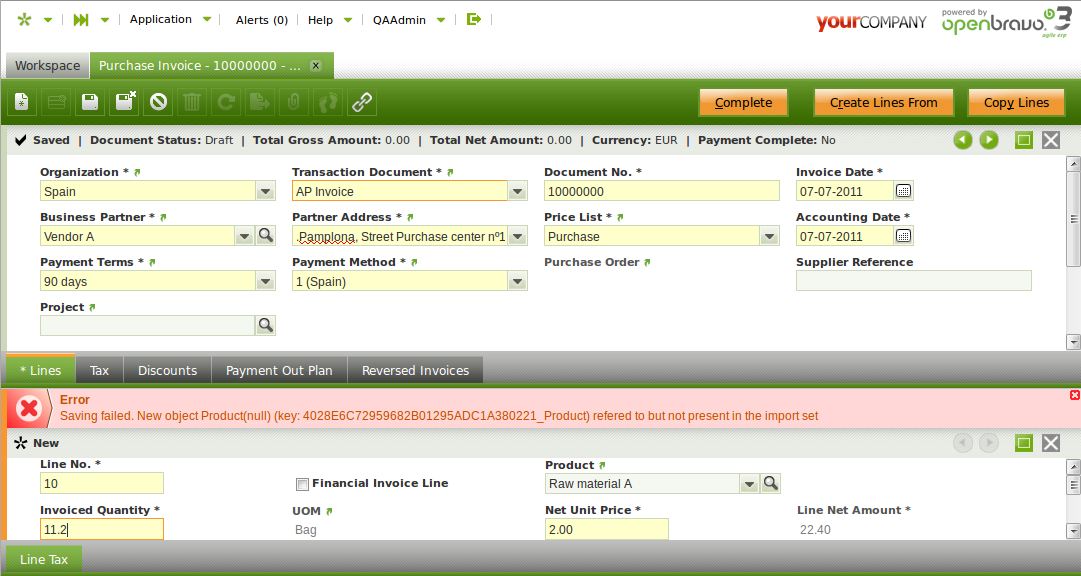Go to next record with green arrow
The image size is (1081, 576).
pos(989,140)
